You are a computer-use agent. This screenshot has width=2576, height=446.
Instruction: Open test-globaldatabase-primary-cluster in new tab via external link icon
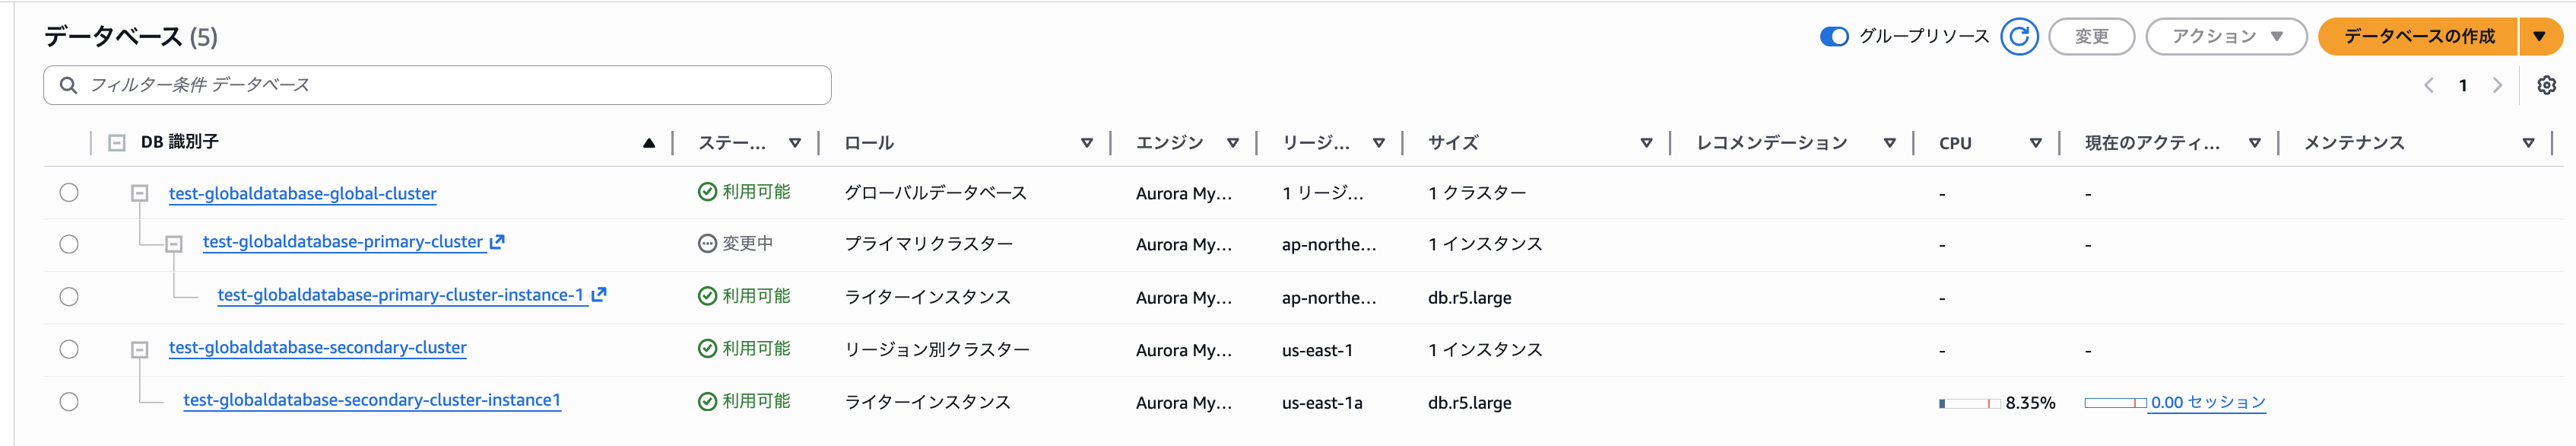tap(500, 241)
